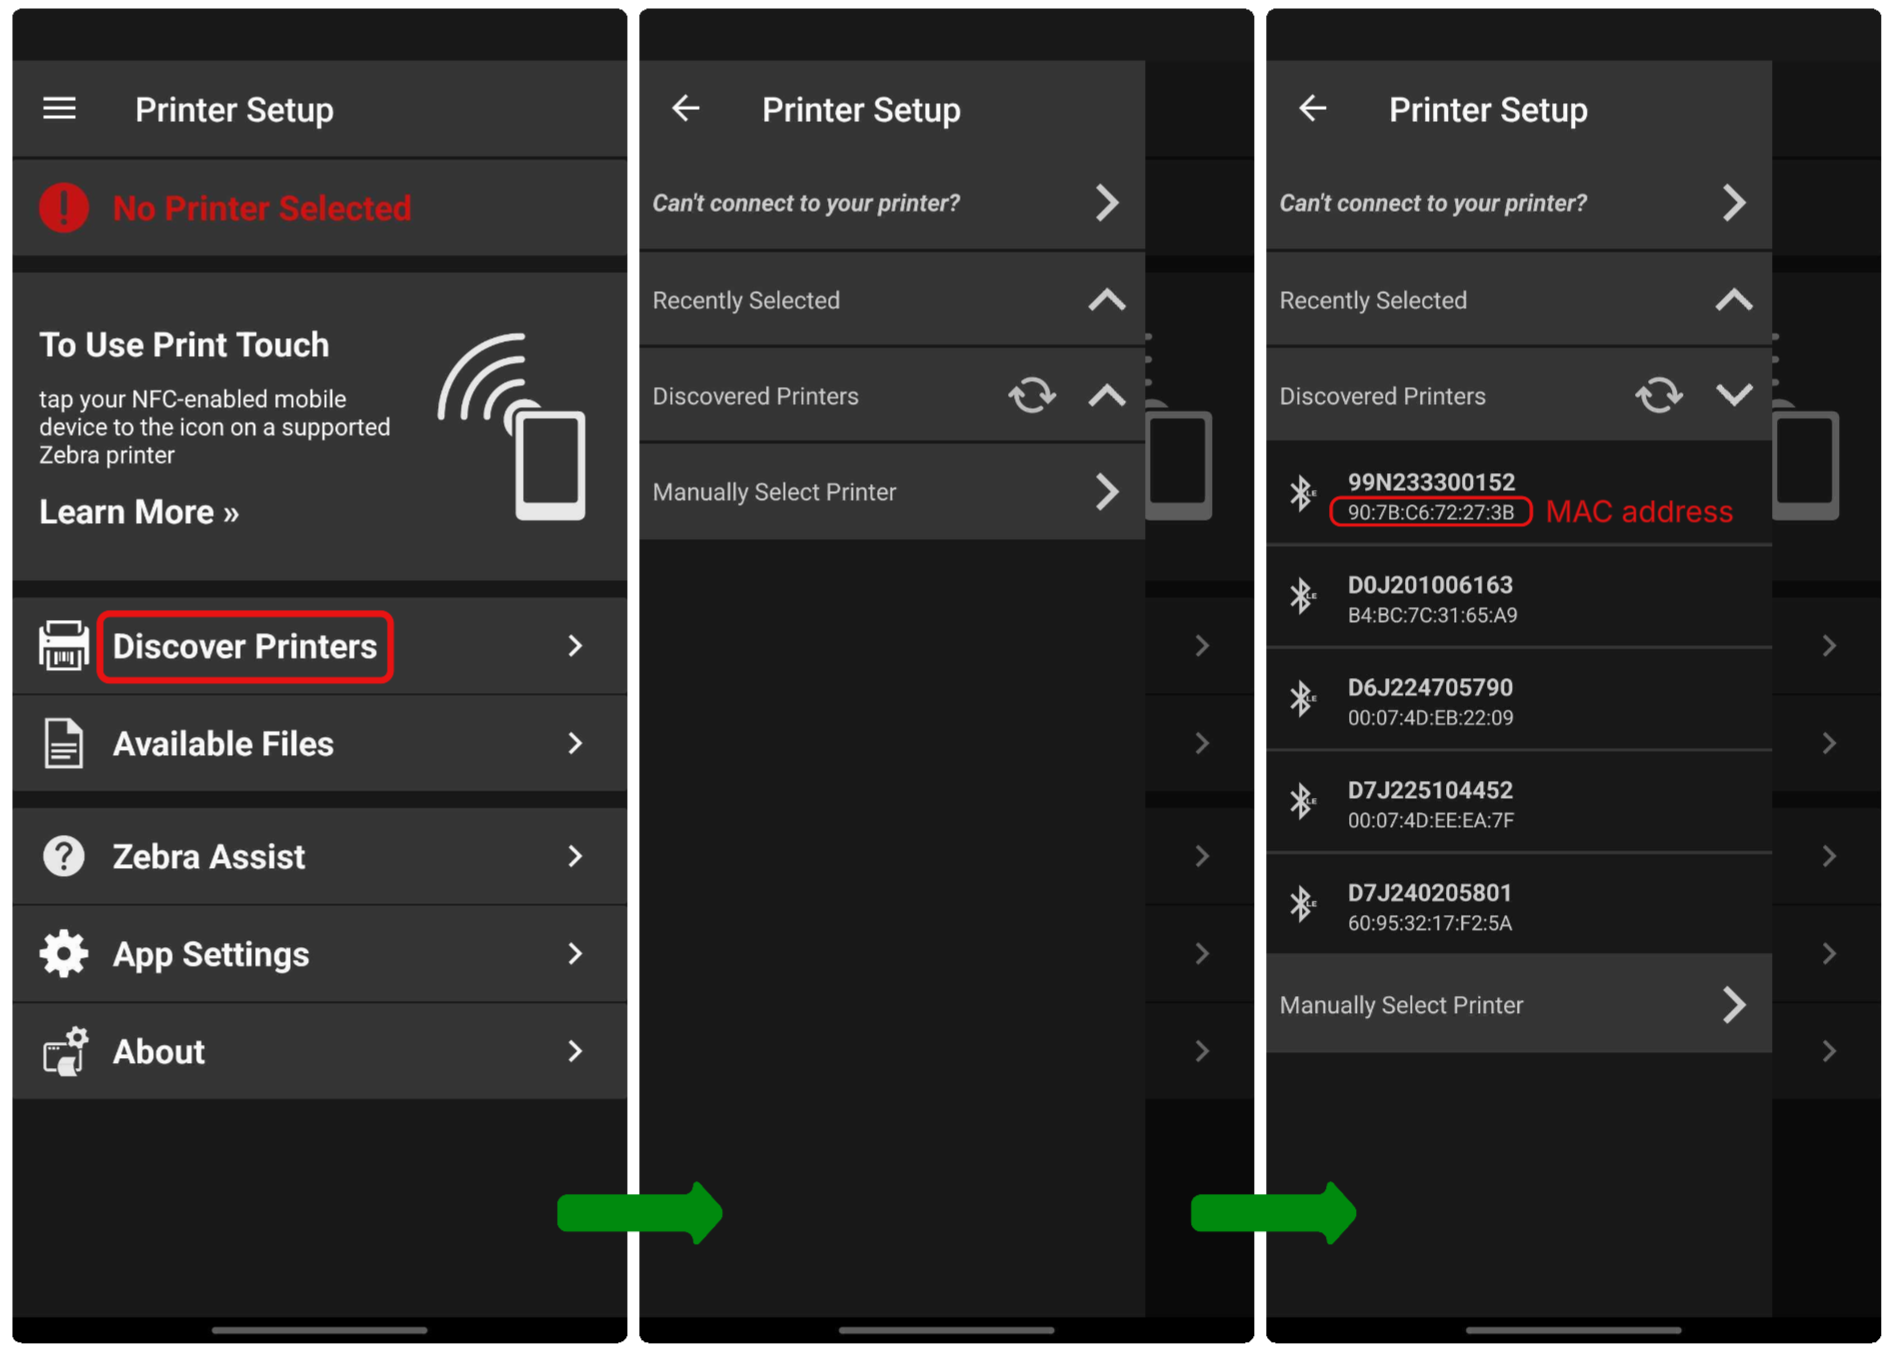Open Zebra Assist menu item
This screenshot has height=1354, width=1897.
[x=320, y=856]
